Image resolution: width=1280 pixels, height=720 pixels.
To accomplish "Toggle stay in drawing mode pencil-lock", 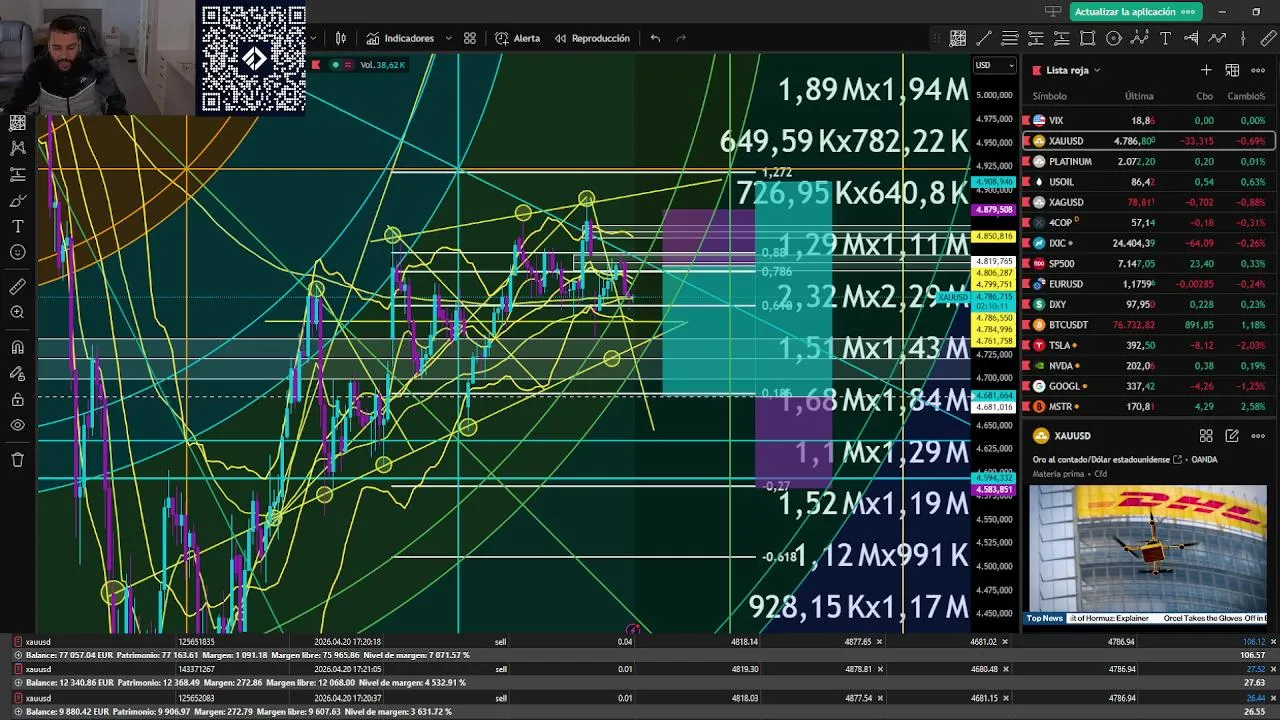I will (x=17, y=373).
